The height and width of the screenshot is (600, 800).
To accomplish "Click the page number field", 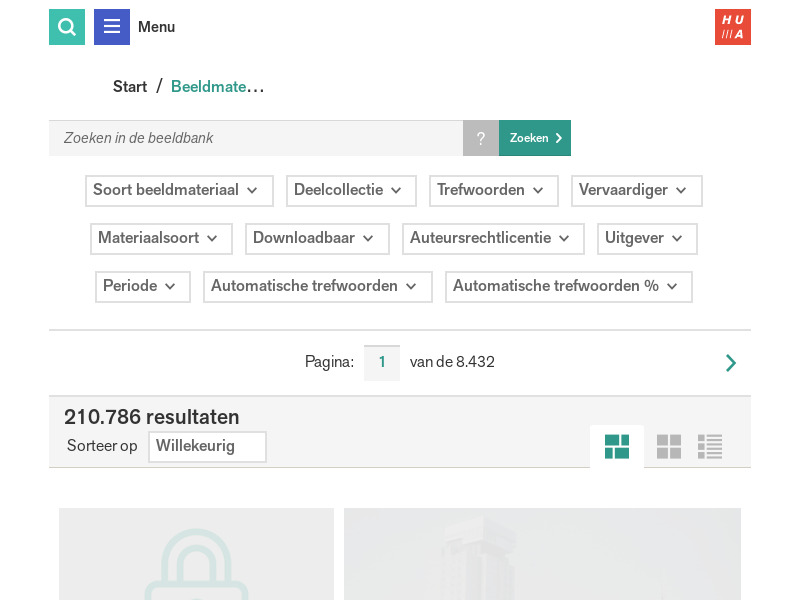I will pyautogui.click(x=382, y=363).
